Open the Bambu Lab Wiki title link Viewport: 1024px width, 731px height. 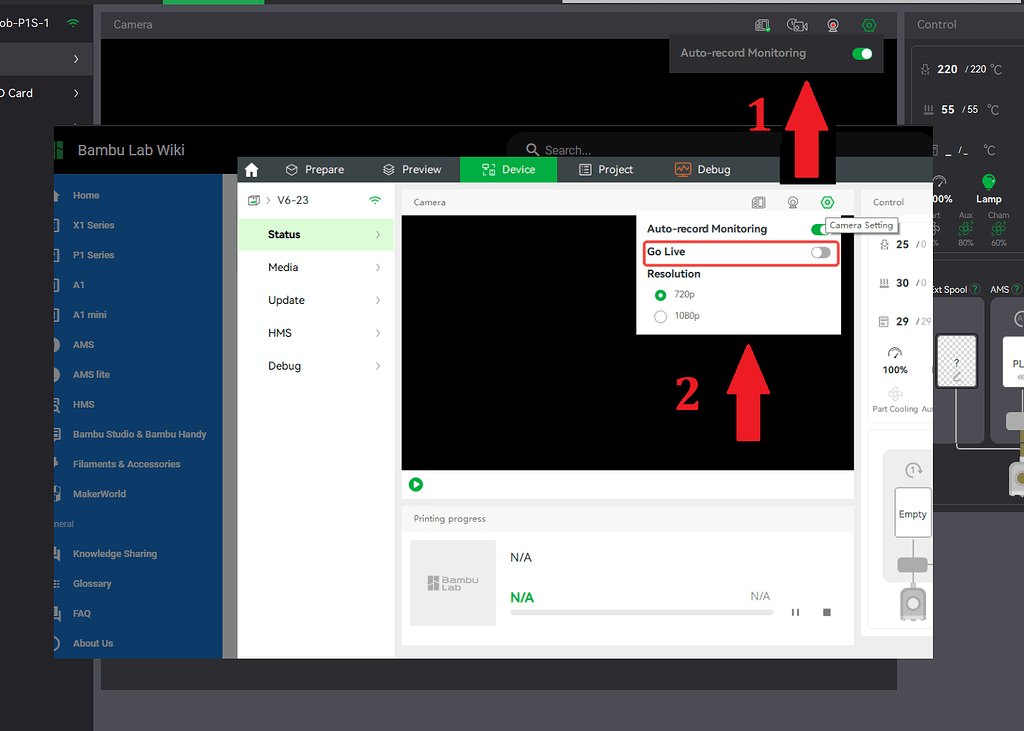coord(131,150)
